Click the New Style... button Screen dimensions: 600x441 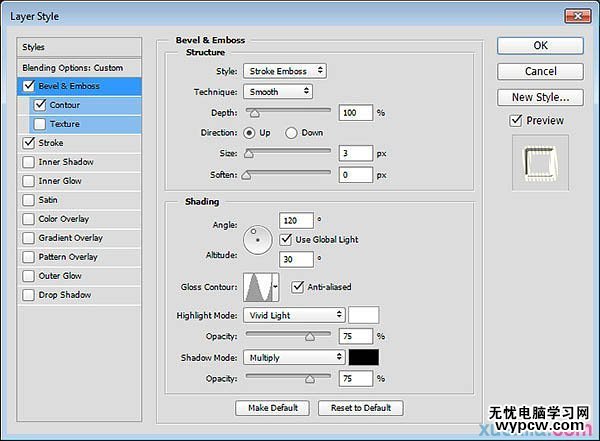(540, 97)
